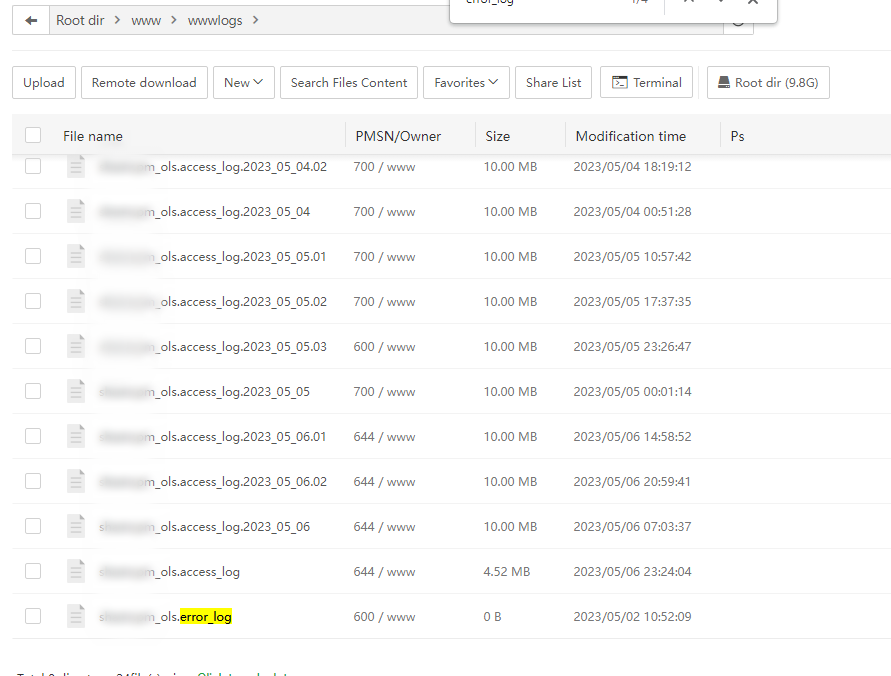The image size is (891, 676).
Task: Click permission '600 / www' of 05_05.03 row
Action: click(384, 347)
